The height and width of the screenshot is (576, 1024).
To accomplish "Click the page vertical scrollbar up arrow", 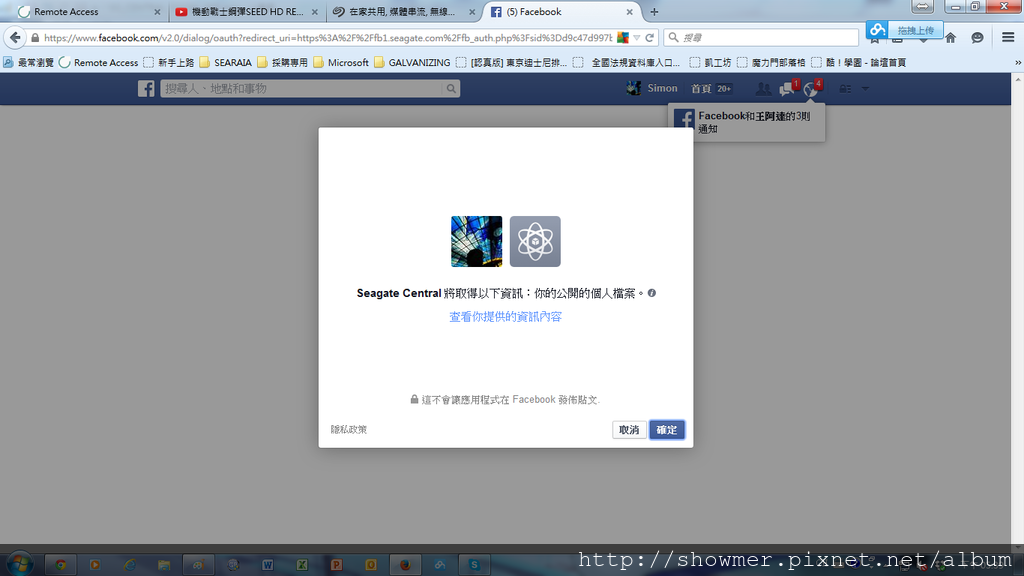I will 1018,79.
